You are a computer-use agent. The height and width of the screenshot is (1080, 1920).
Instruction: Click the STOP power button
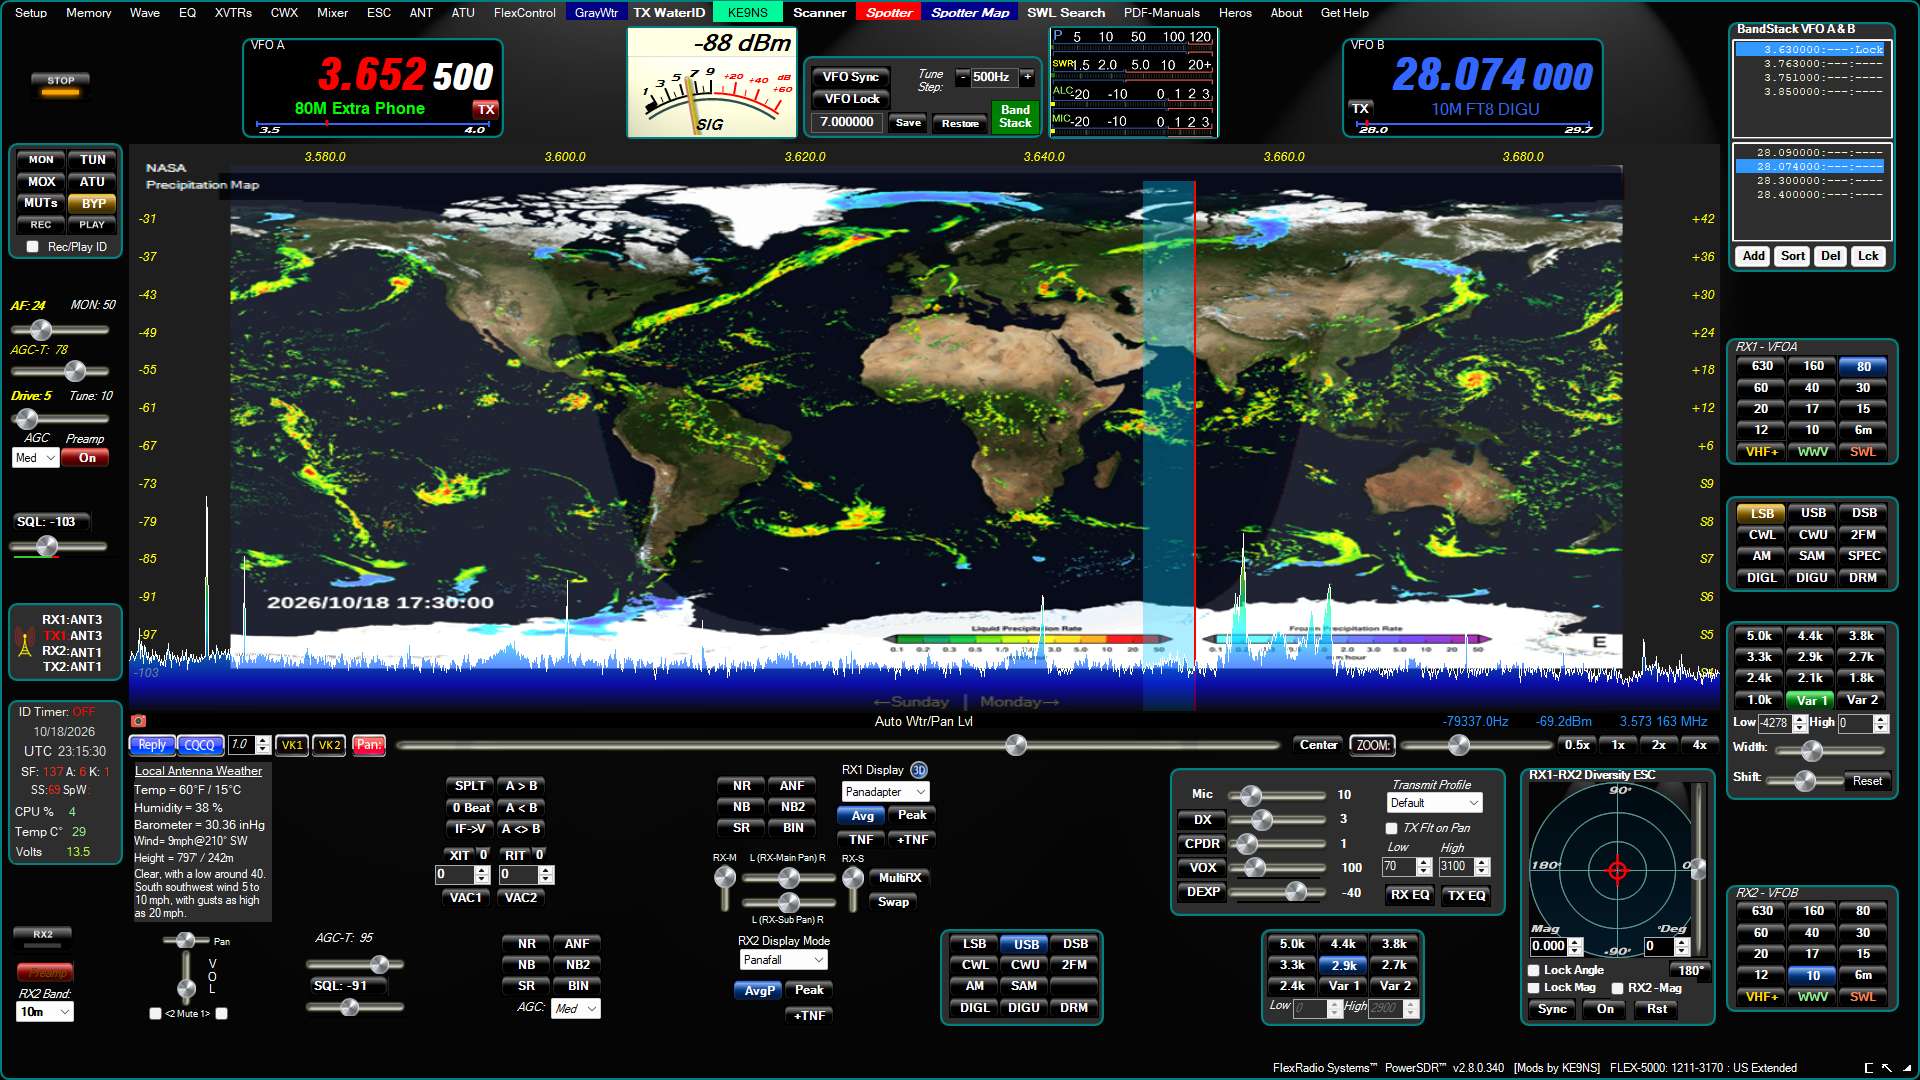[61, 84]
